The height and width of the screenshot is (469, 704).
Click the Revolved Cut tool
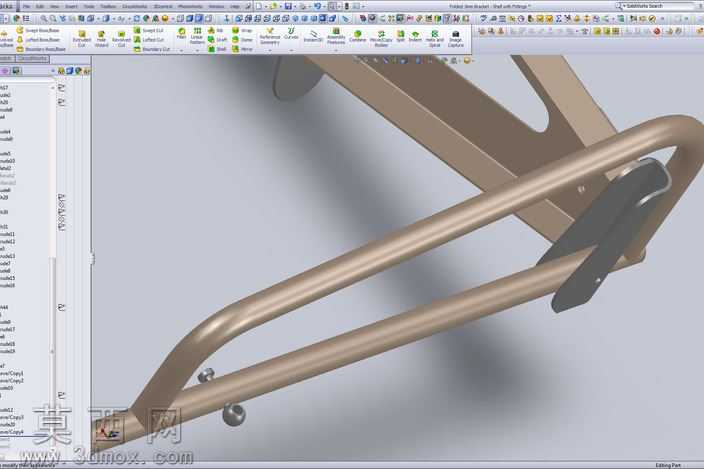tap(121, 39)
